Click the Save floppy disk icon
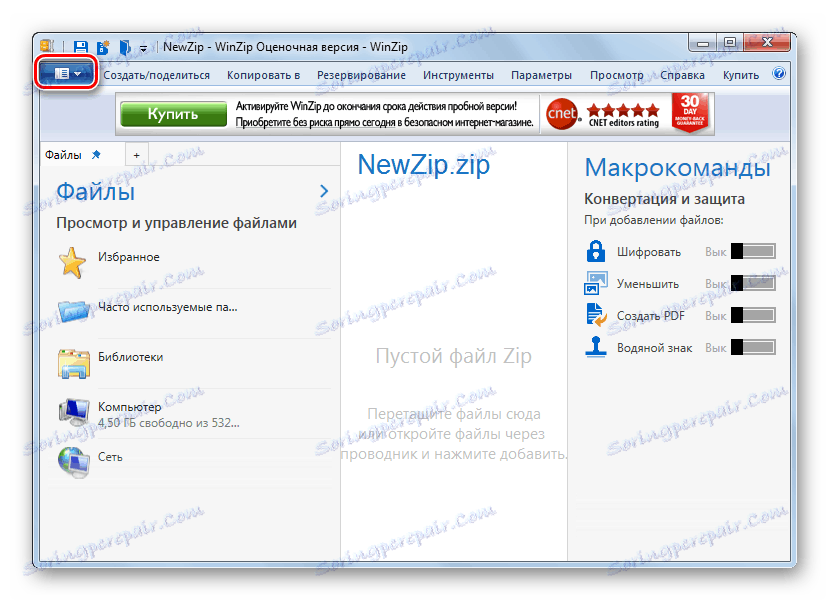Screen dimensions: 830x601 80,47
